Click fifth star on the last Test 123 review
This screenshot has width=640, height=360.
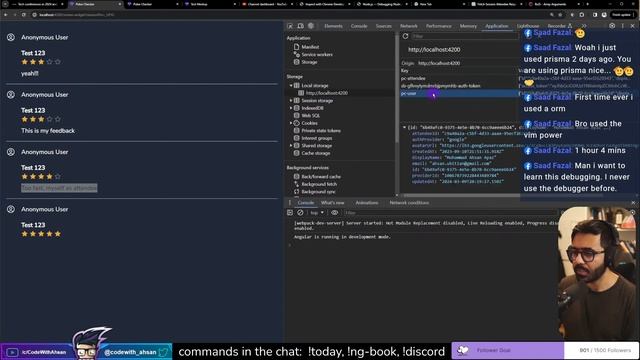58,234
